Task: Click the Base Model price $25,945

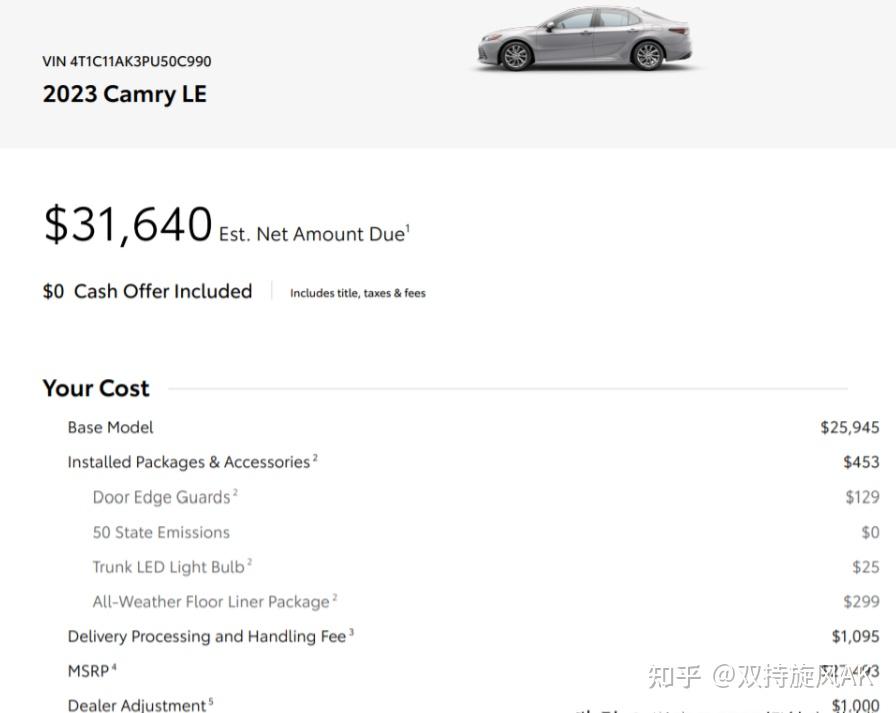Action: coord(850,427)
